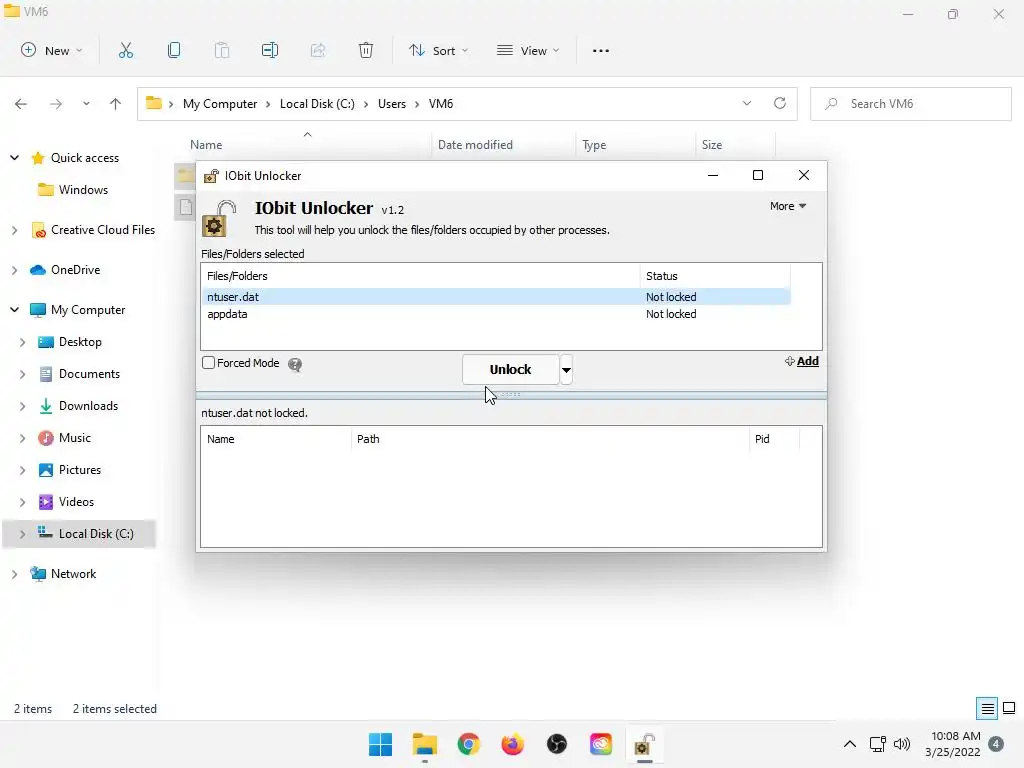The height and width of the screenshot is (768, 1024).
Task: Go forward with the Explorer forward arrow
Action: coord(56,104)
